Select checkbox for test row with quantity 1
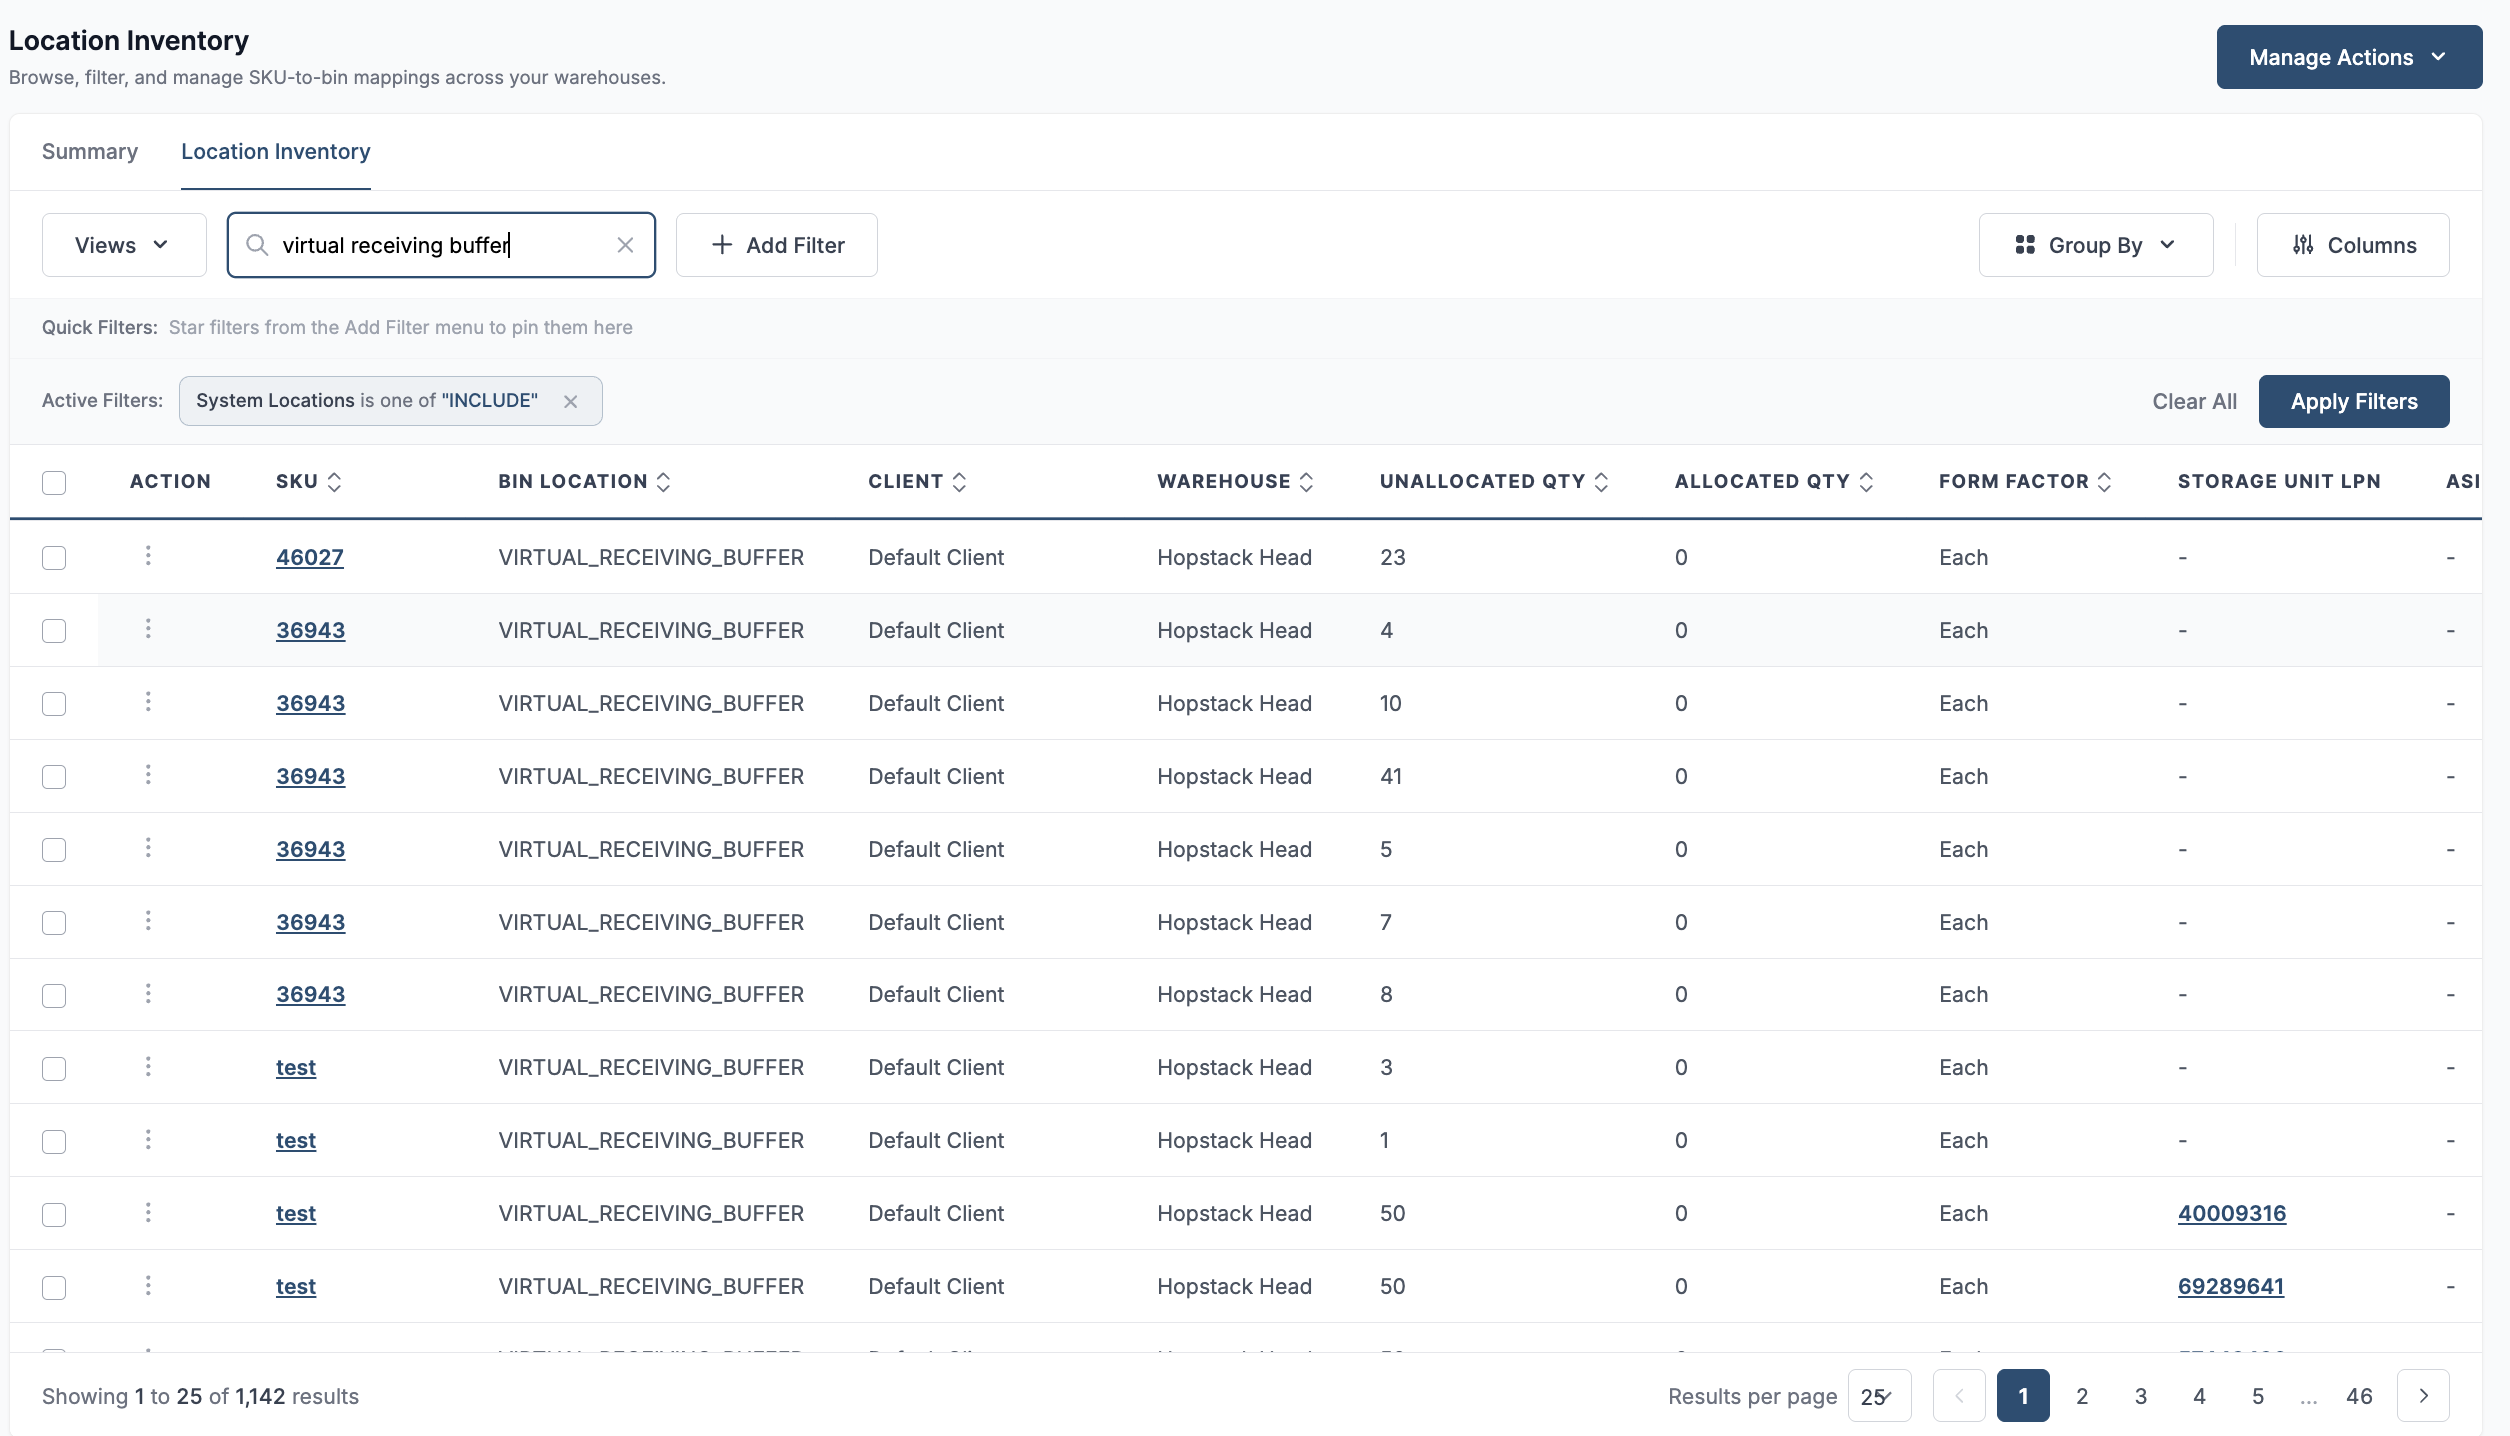 54,1142
